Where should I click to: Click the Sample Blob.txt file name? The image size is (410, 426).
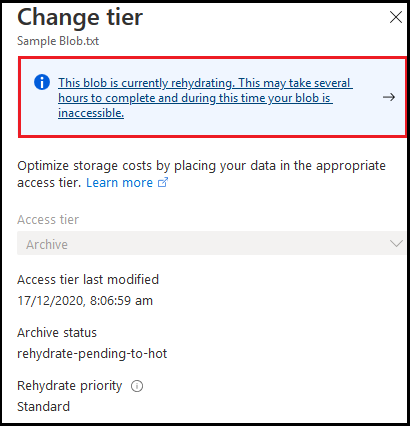58,41
